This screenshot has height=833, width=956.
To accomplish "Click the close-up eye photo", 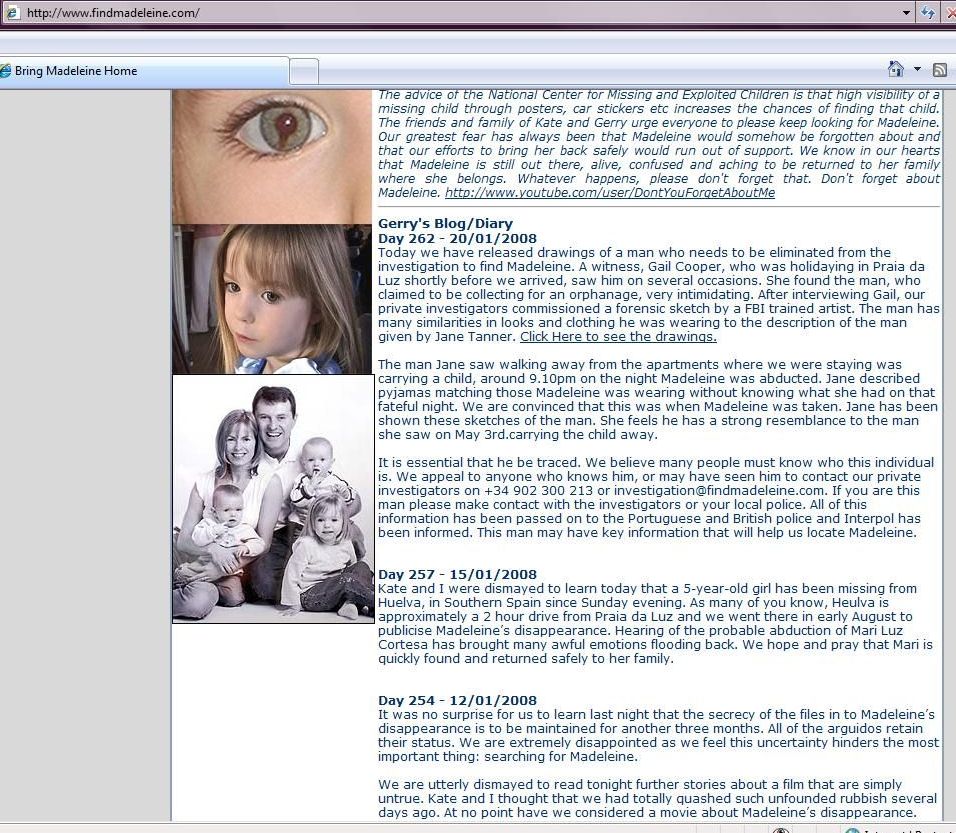I will (x=272, y=156).
